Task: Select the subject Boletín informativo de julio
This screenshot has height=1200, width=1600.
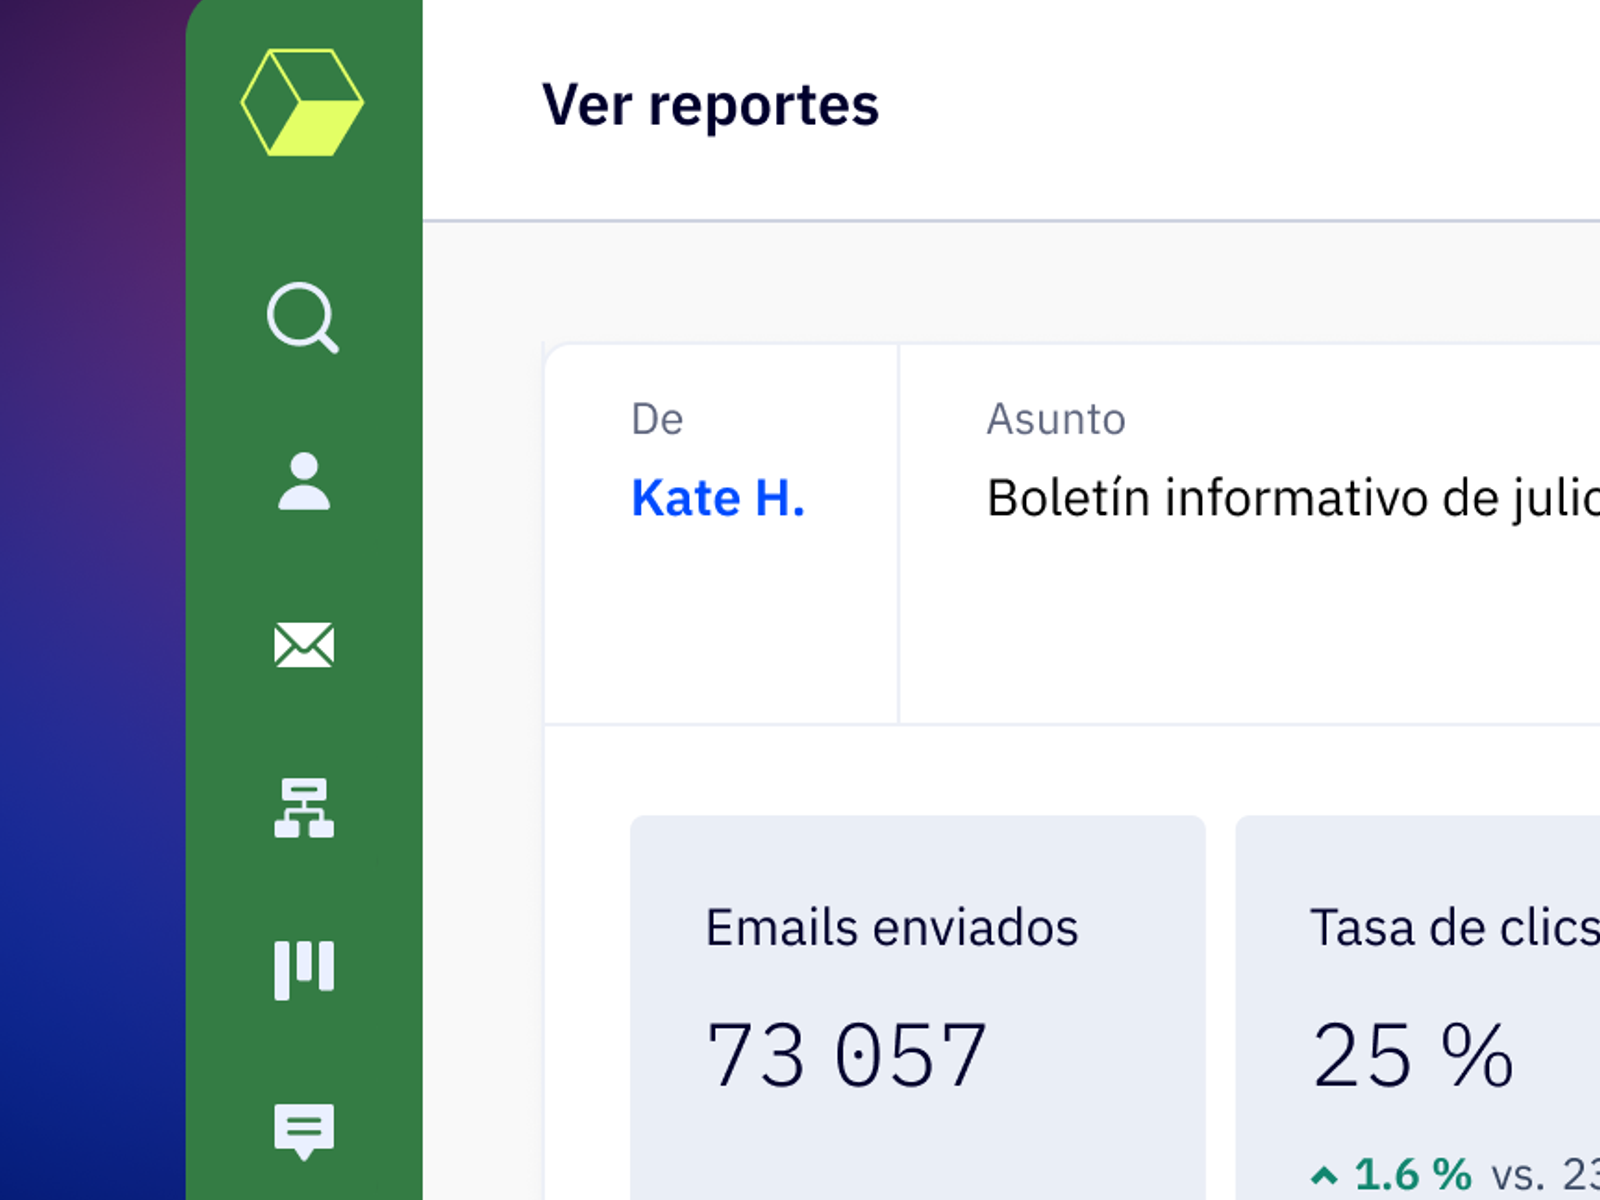Action: tap(1290, 498)
